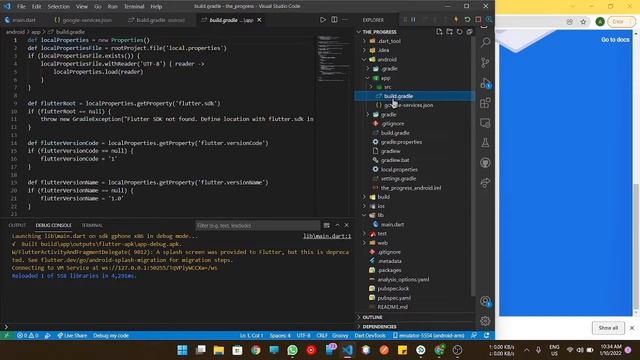The height and width of the screenshot is (360, 640).
Task: Expand the src folder under app
Action: [371, 87]
